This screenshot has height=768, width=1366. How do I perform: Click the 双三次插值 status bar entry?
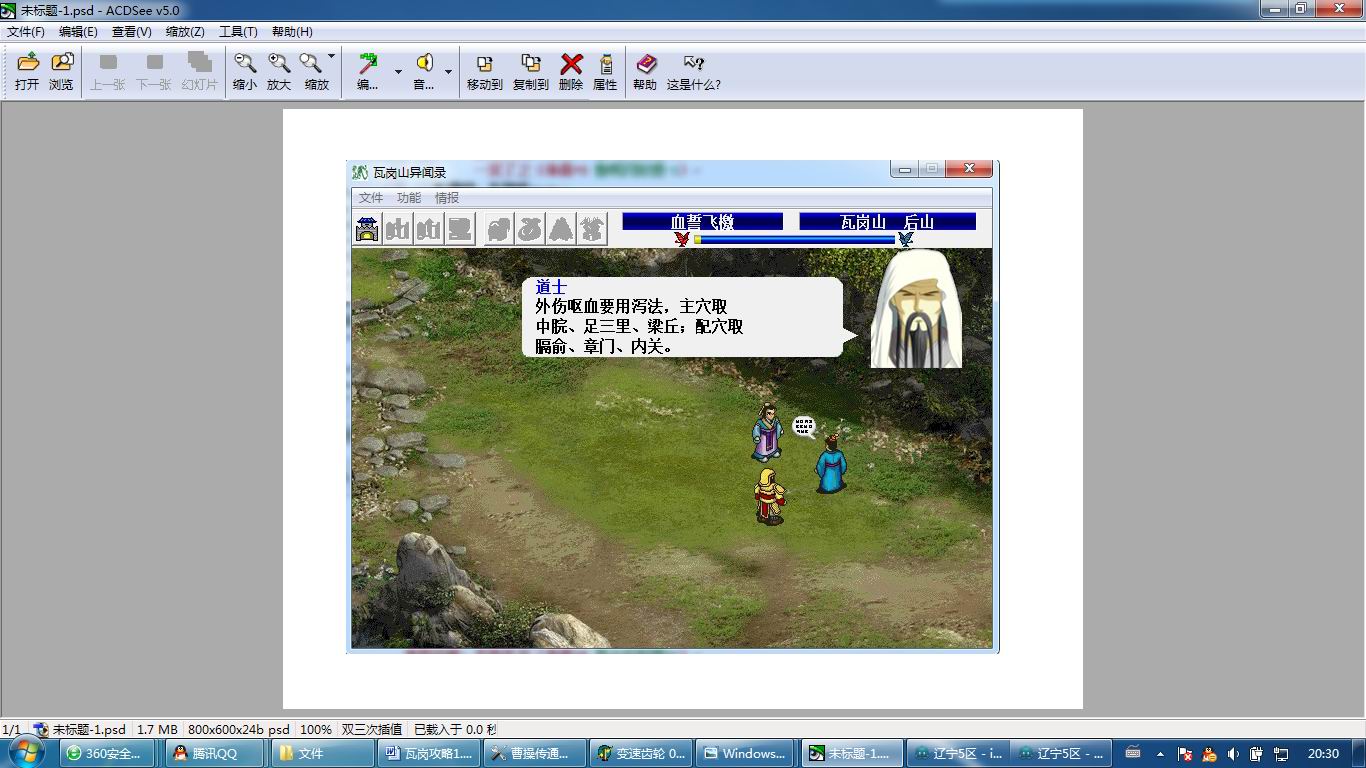tap(372, 730)
